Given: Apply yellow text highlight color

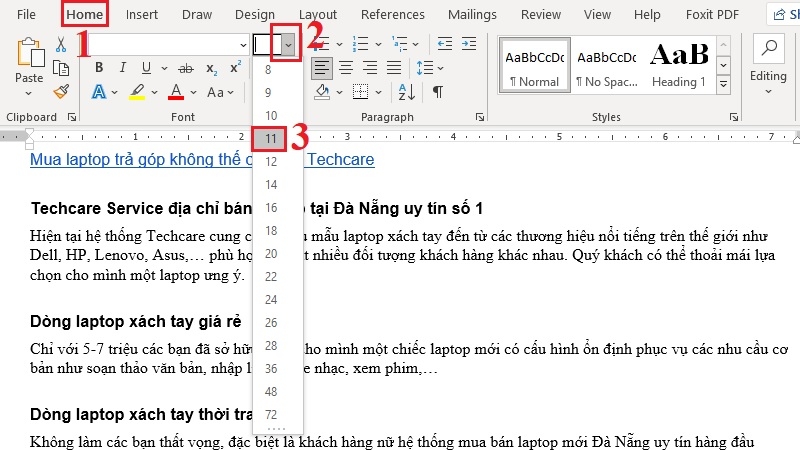Looking at the screenshot, I should (x=136, y=92).
